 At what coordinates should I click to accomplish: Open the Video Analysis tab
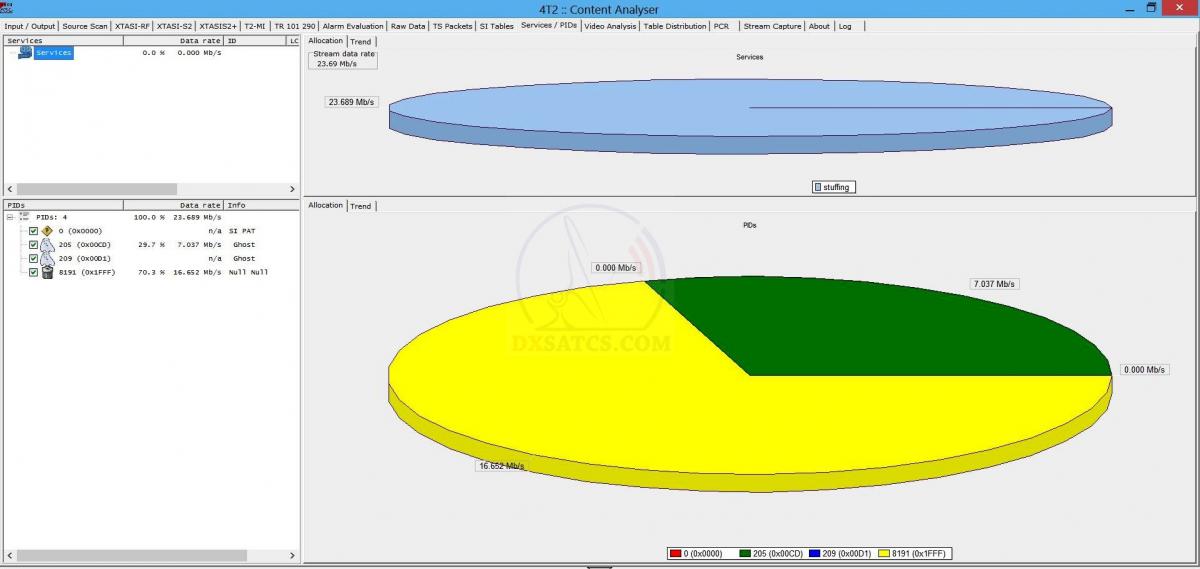[x=610, y=26]
